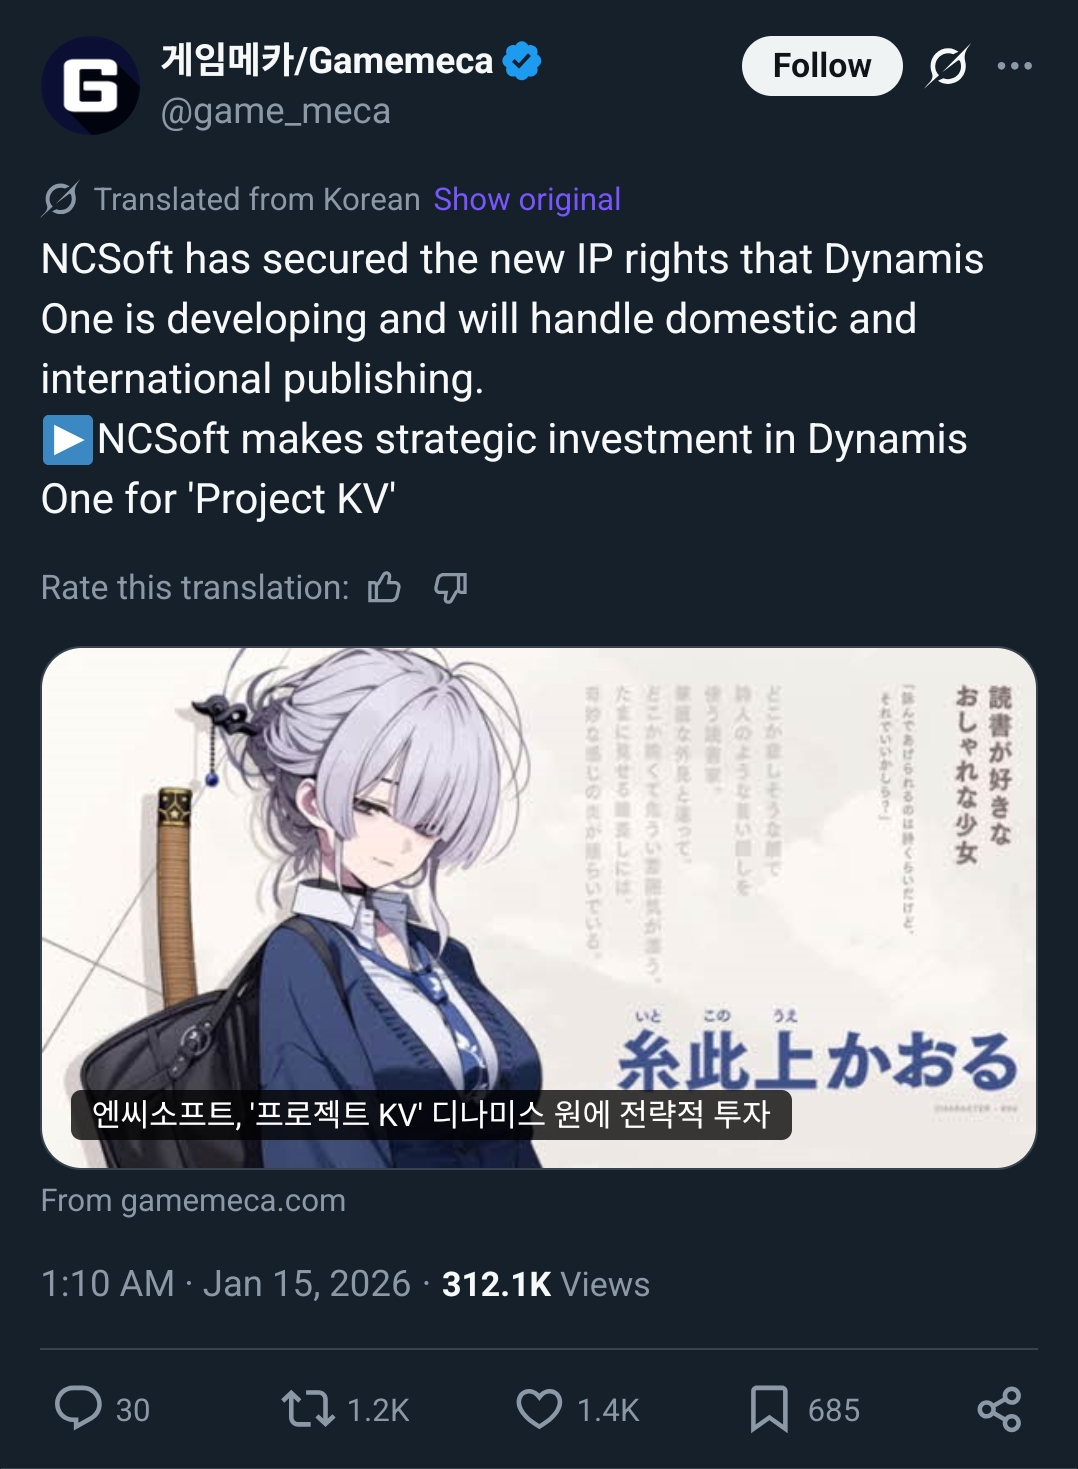
Task: Click the blue verified badge
Action: tap(522, 61)
